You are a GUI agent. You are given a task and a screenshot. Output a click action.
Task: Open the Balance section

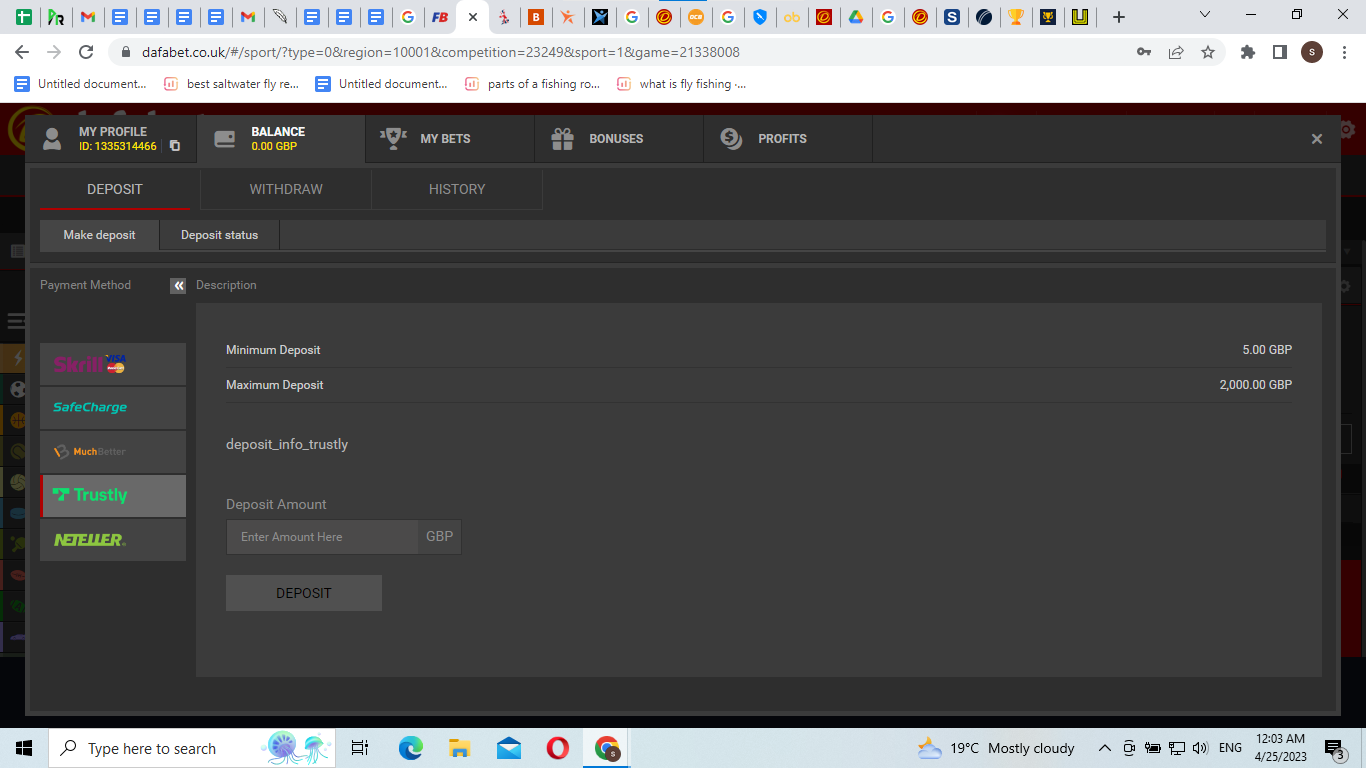coord(281,139)
